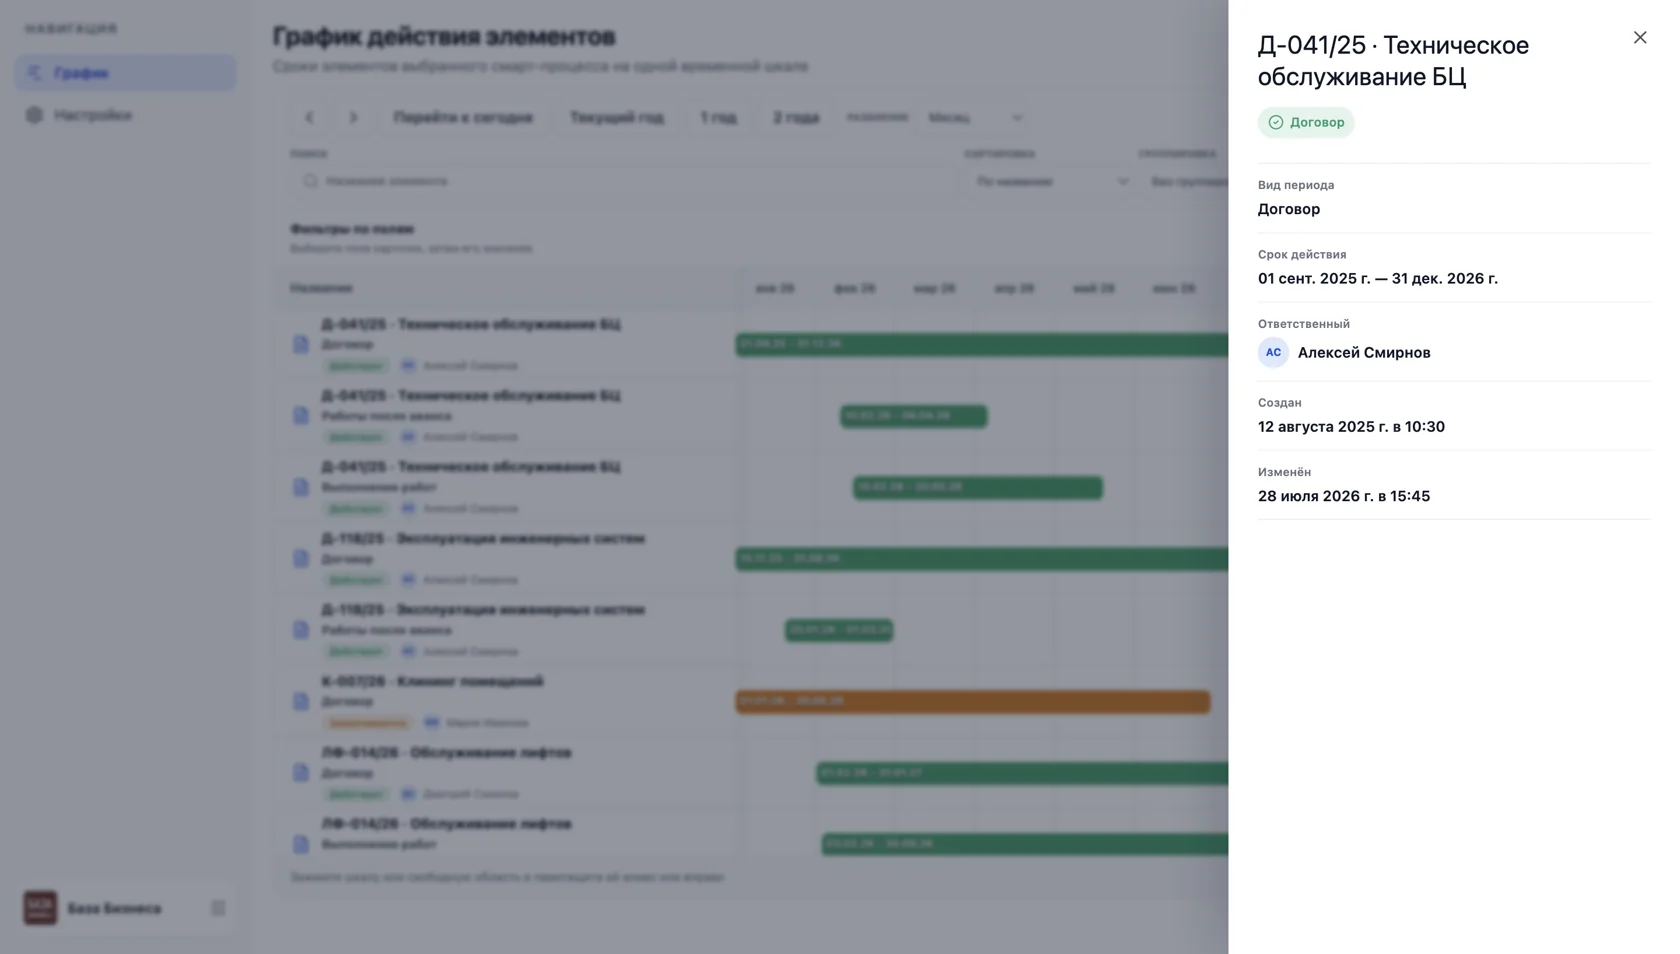1680x954 pixels.
Task: Click the document icon of the К-007/26 row
Action: tap(301, 702)
